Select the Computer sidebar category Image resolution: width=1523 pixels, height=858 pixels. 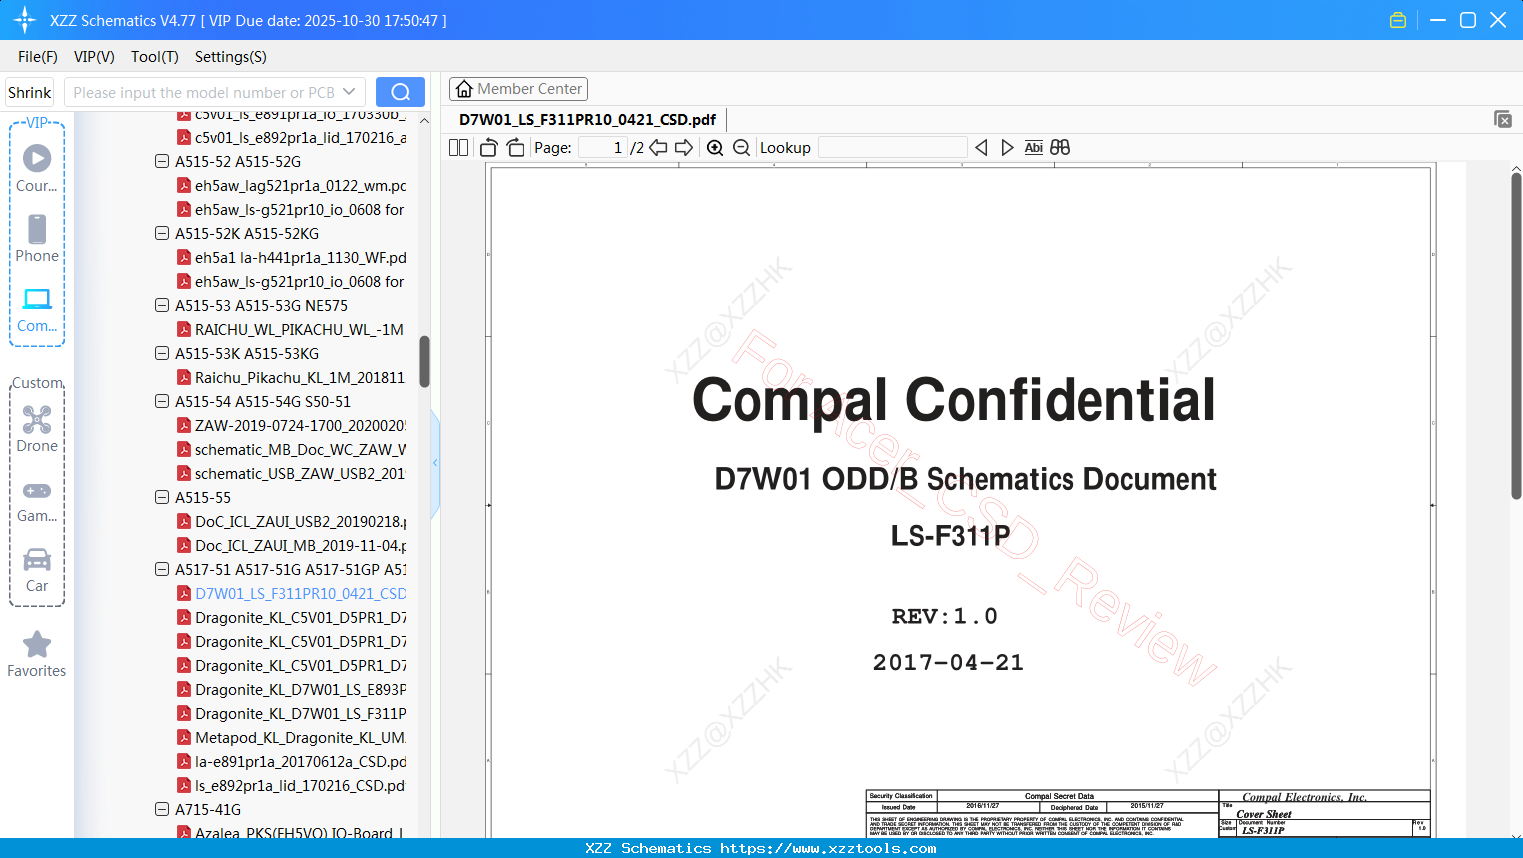[x=37, y=310]
